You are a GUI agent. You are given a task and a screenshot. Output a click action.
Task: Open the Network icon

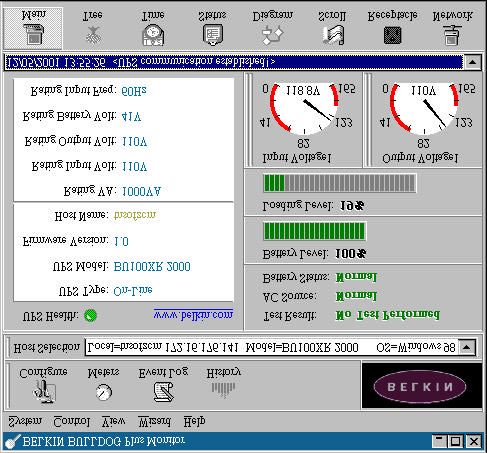click(x=452, y=35)
